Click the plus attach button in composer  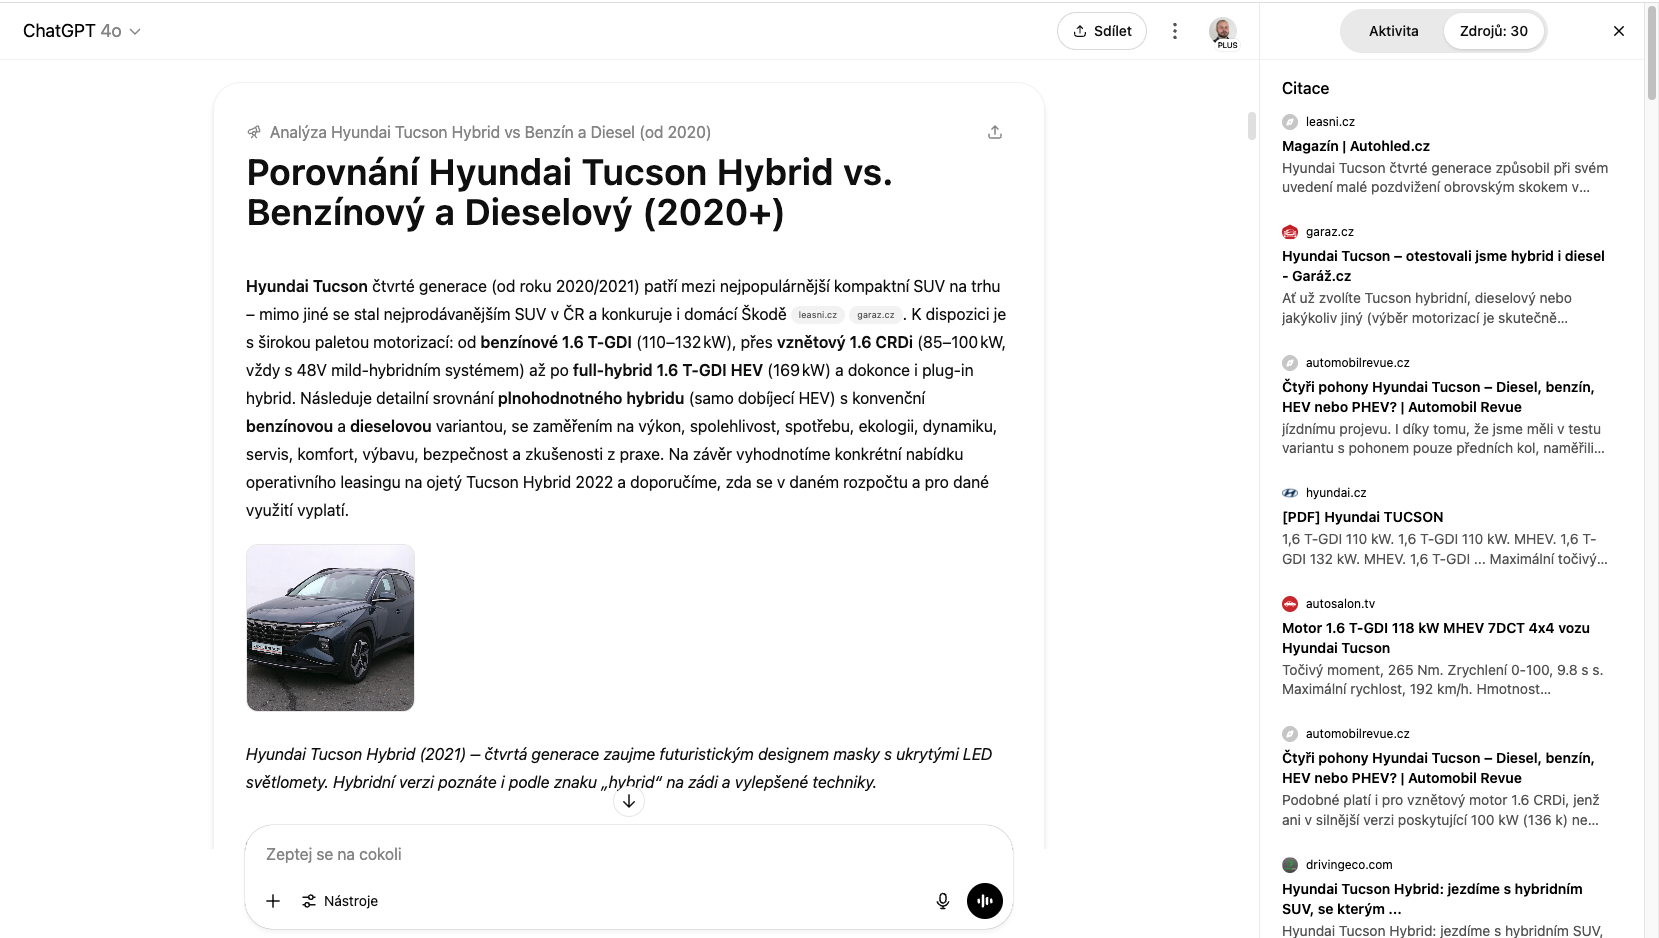[x=273, y=901]
